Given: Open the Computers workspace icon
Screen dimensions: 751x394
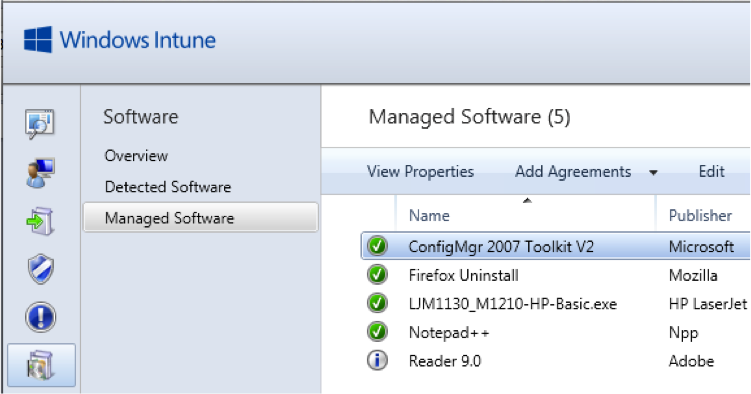Looking at the screenshot, I should pos(40,173).
